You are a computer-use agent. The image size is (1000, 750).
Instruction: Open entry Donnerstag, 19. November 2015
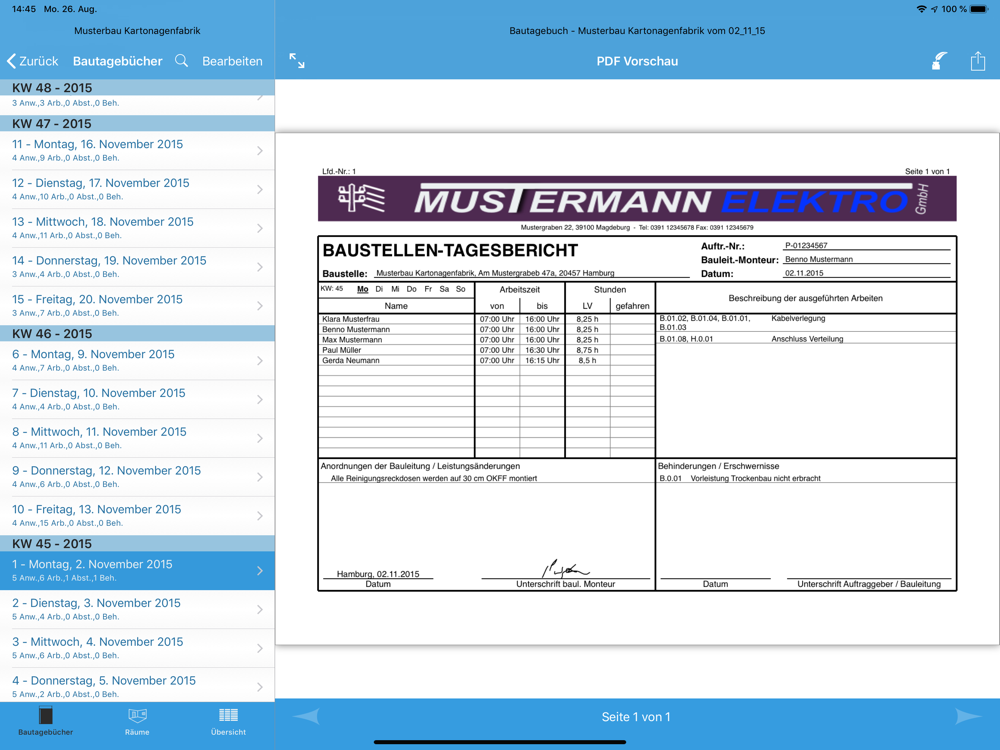(137, 267)
